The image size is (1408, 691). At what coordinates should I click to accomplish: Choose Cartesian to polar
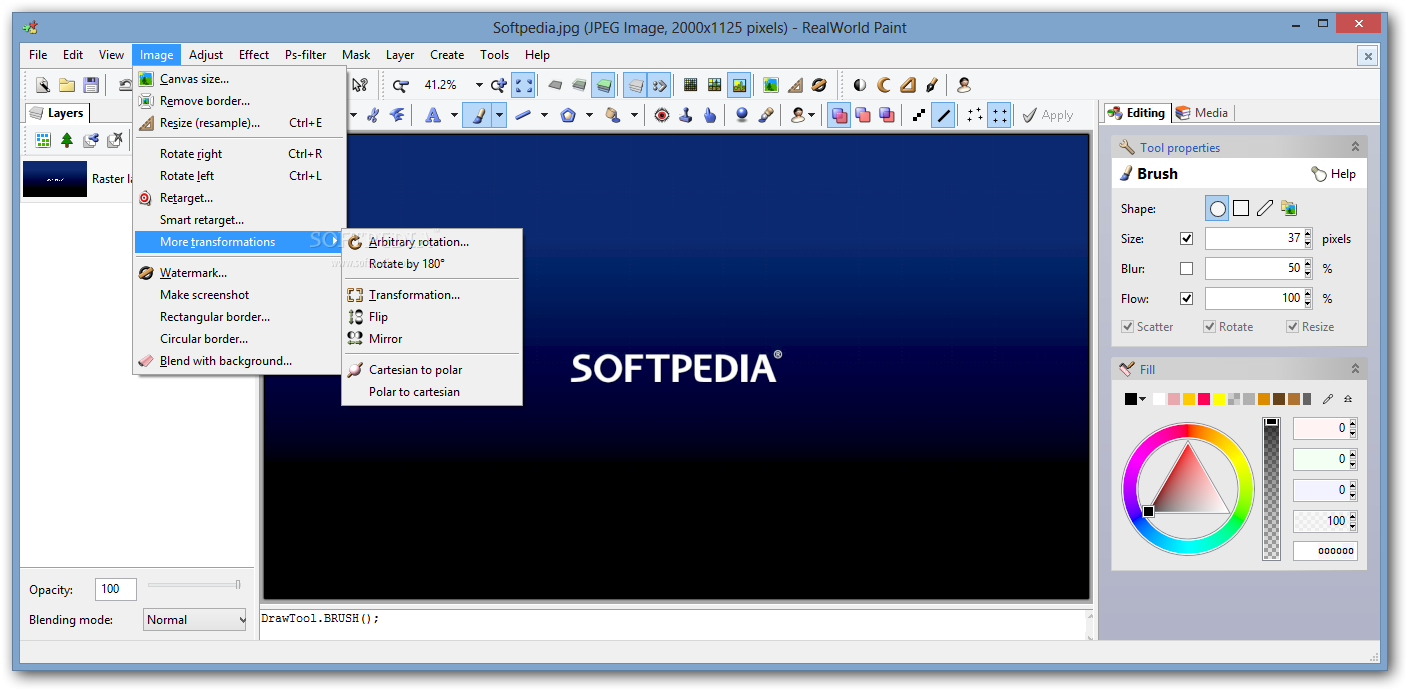pyautogui.click(x=431, y=370)
